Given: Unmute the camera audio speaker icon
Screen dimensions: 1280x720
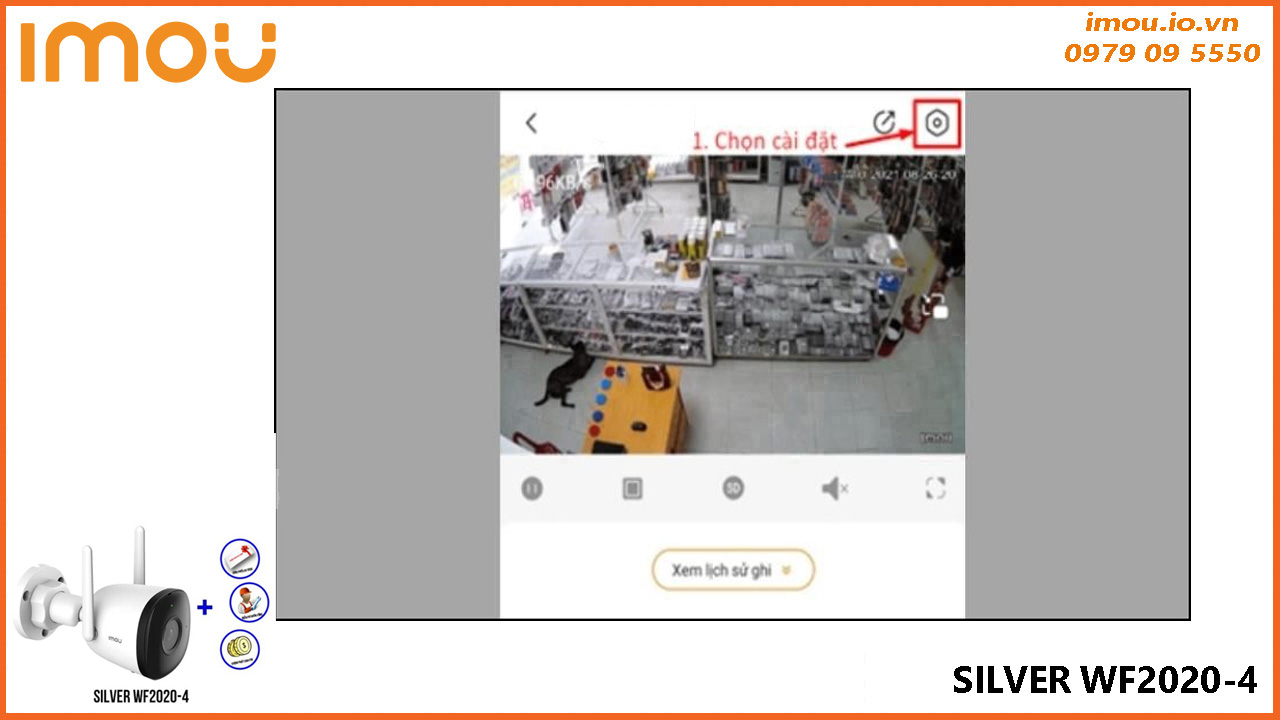Looking at the screenshot, I should (834, 488).
